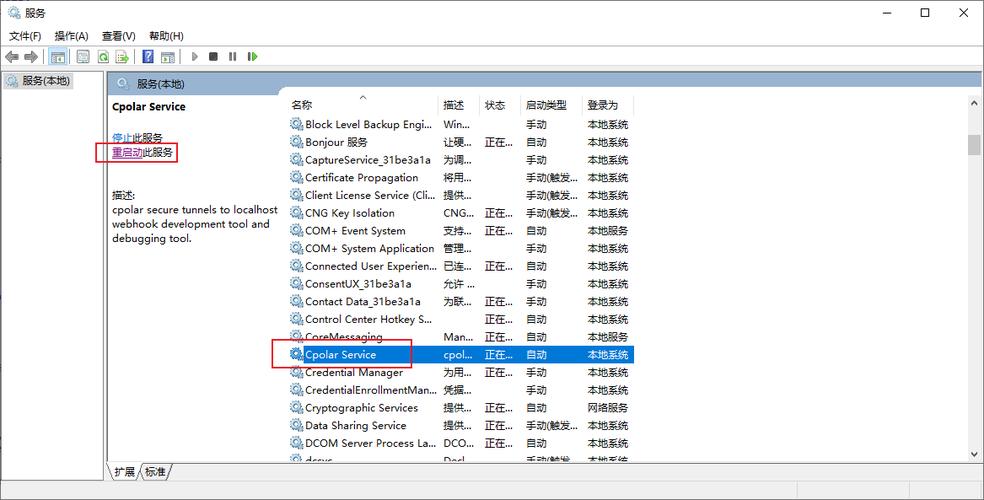
Task: Select the Cpolar Service row name
Action: [340, 354]
